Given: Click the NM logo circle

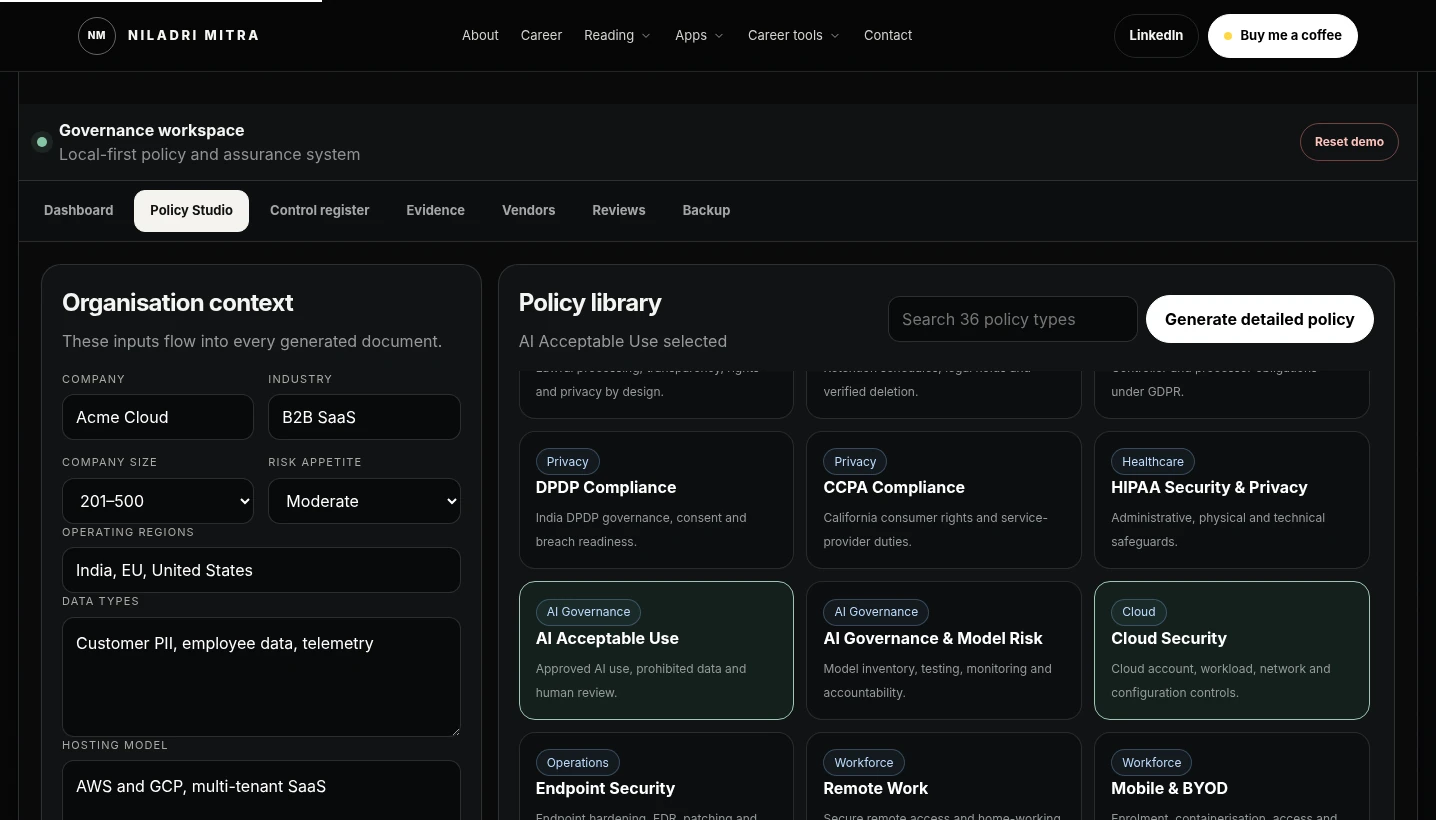Looking at the screenshot, I should pyautogui.click(x=97, y=36).
